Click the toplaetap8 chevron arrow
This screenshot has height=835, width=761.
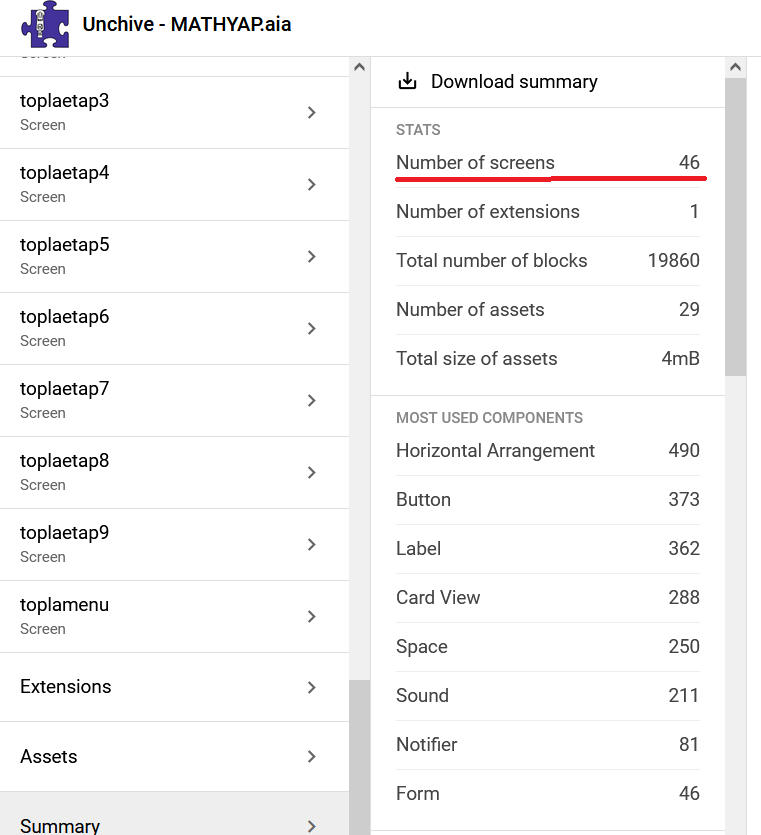click(312, 472)
